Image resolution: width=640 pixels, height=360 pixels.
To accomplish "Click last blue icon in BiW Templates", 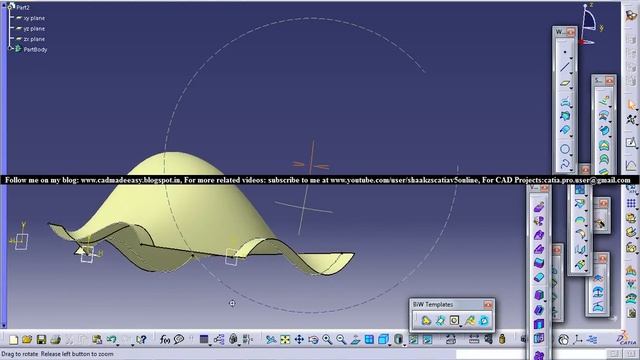I will 484,320.
